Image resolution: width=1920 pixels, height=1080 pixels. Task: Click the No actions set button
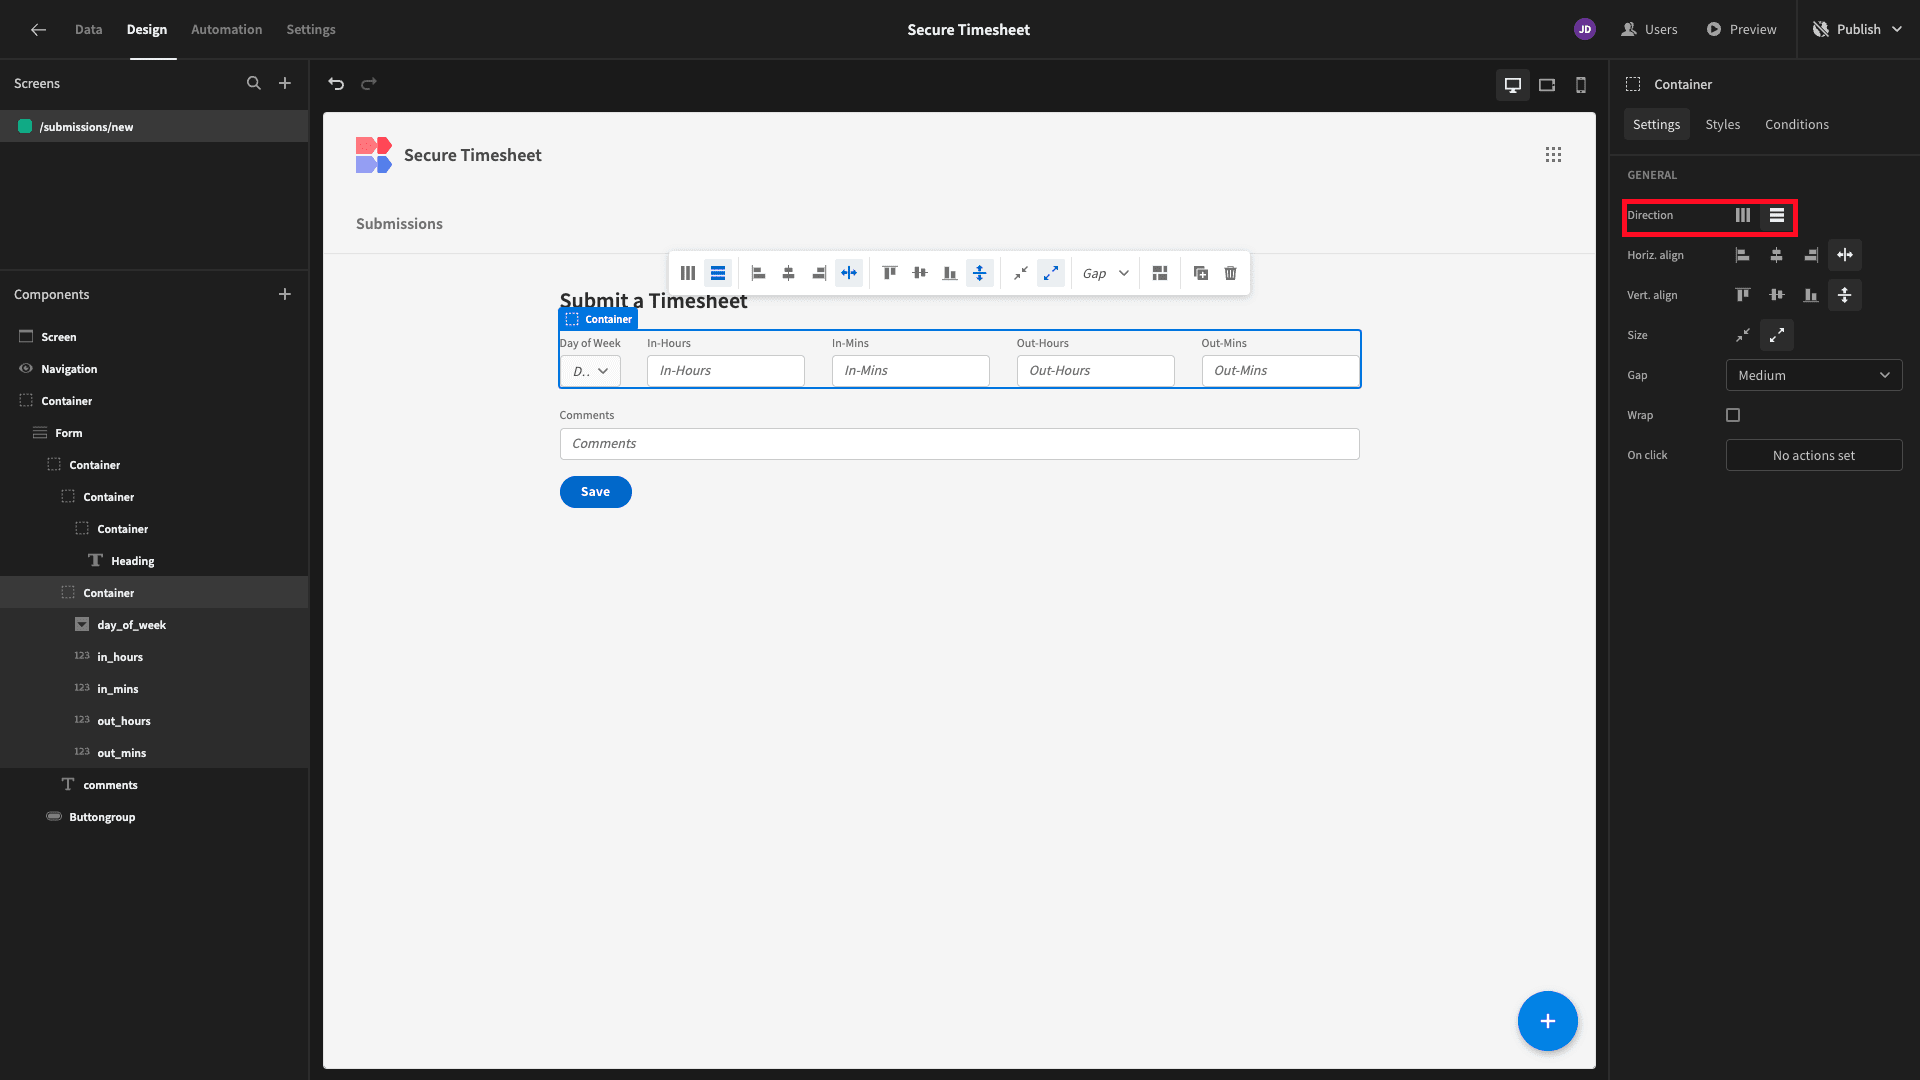1814,455
